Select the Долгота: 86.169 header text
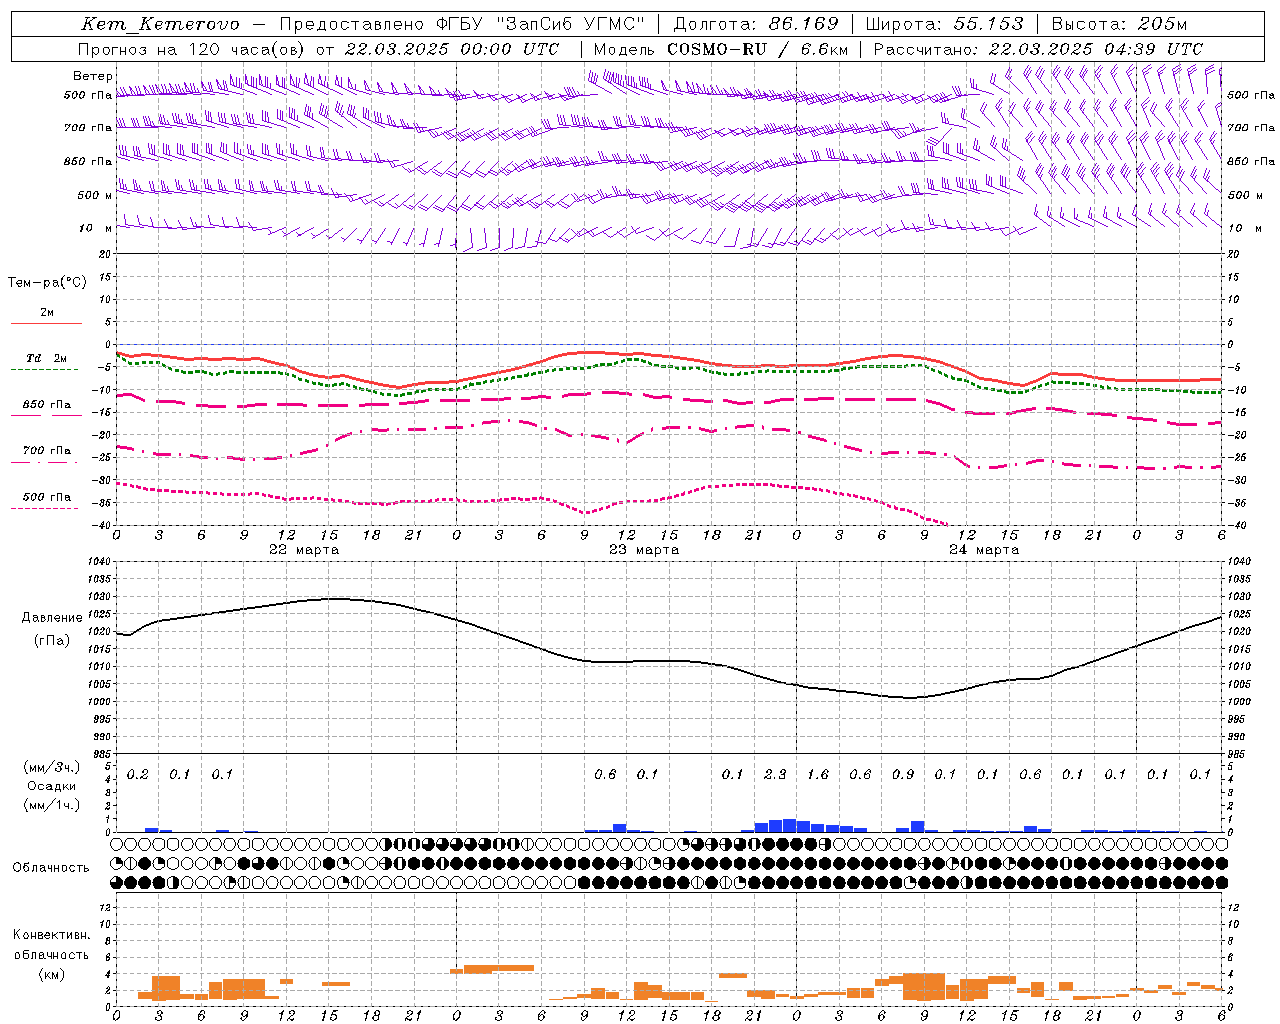 [x=755, y=24]
